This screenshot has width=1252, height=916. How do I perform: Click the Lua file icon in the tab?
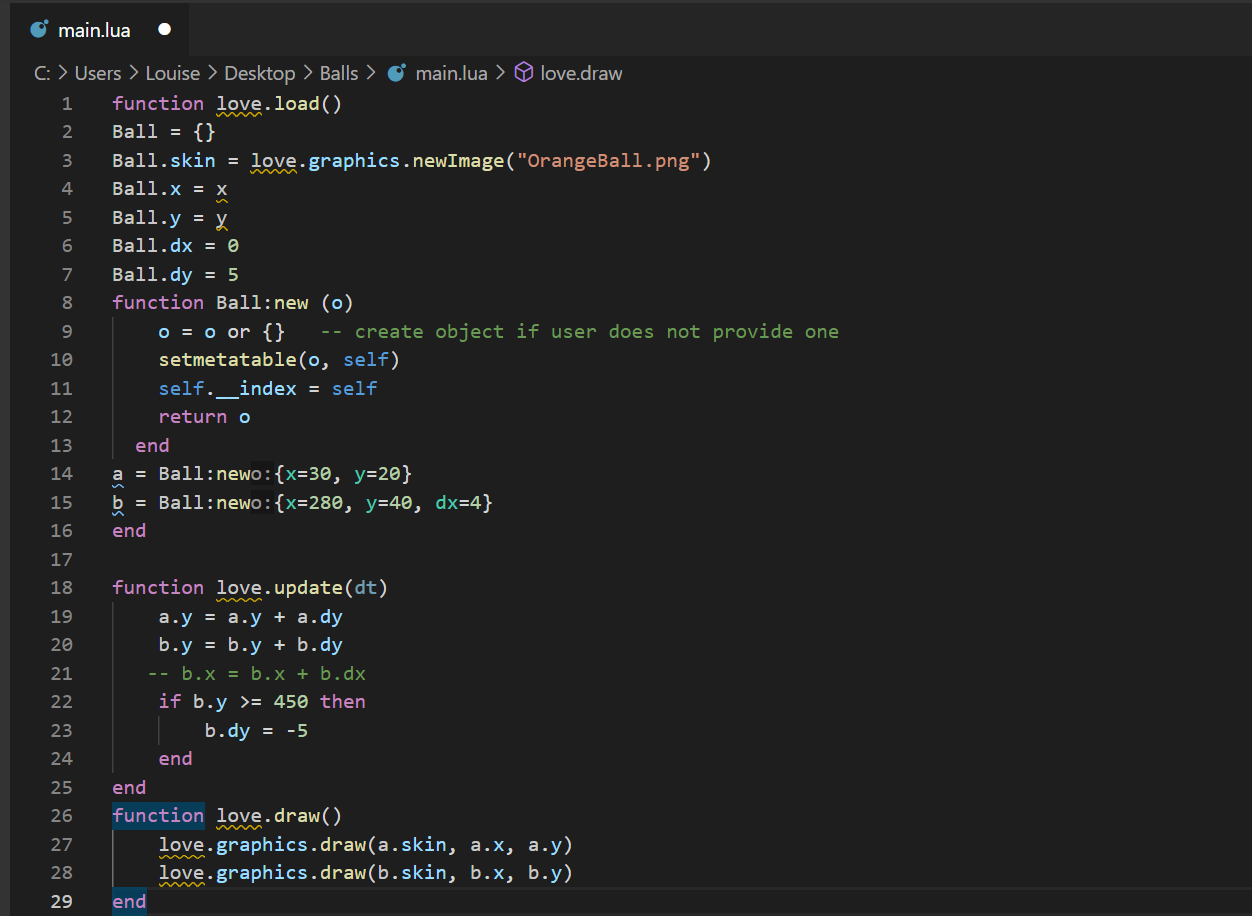(40, 29)
